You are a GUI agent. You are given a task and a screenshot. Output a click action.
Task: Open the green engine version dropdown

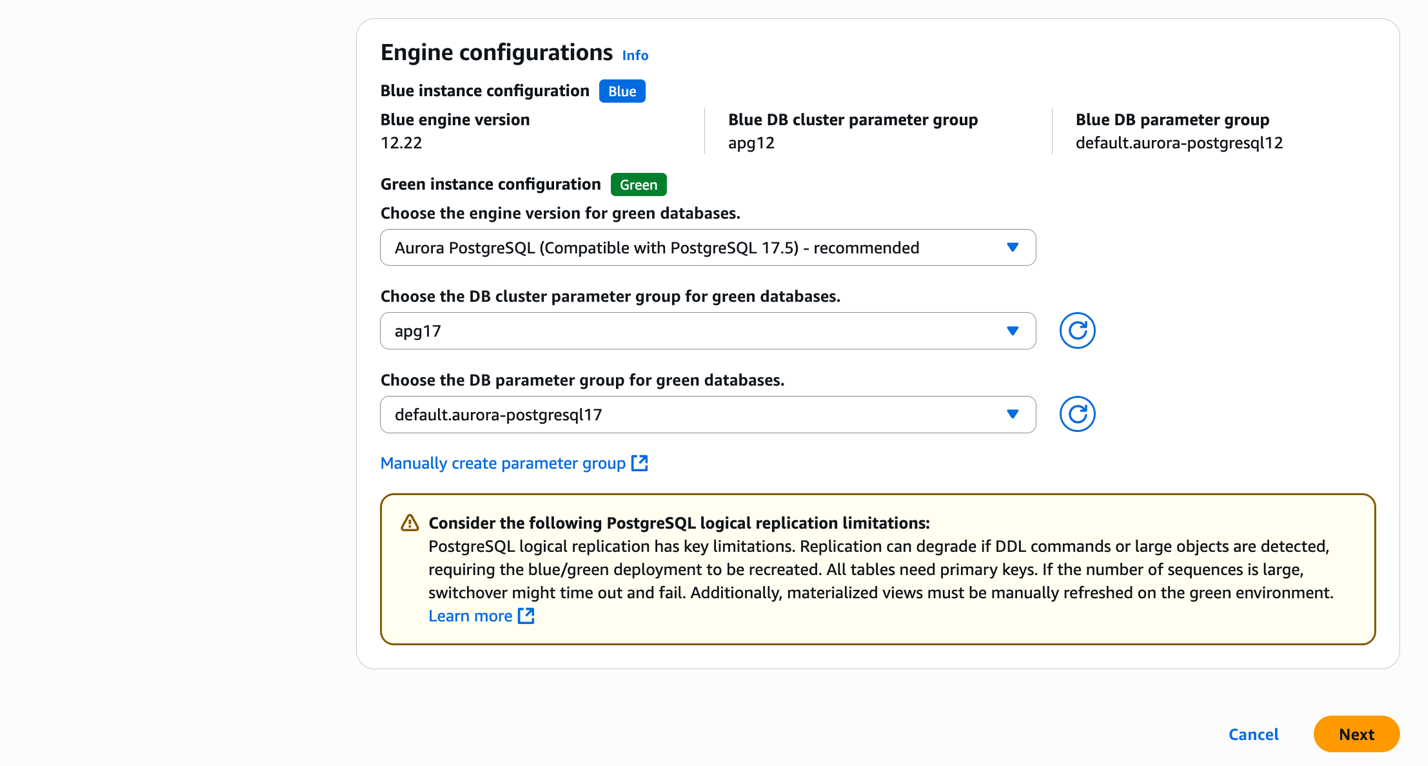click(x=708, y=248)
